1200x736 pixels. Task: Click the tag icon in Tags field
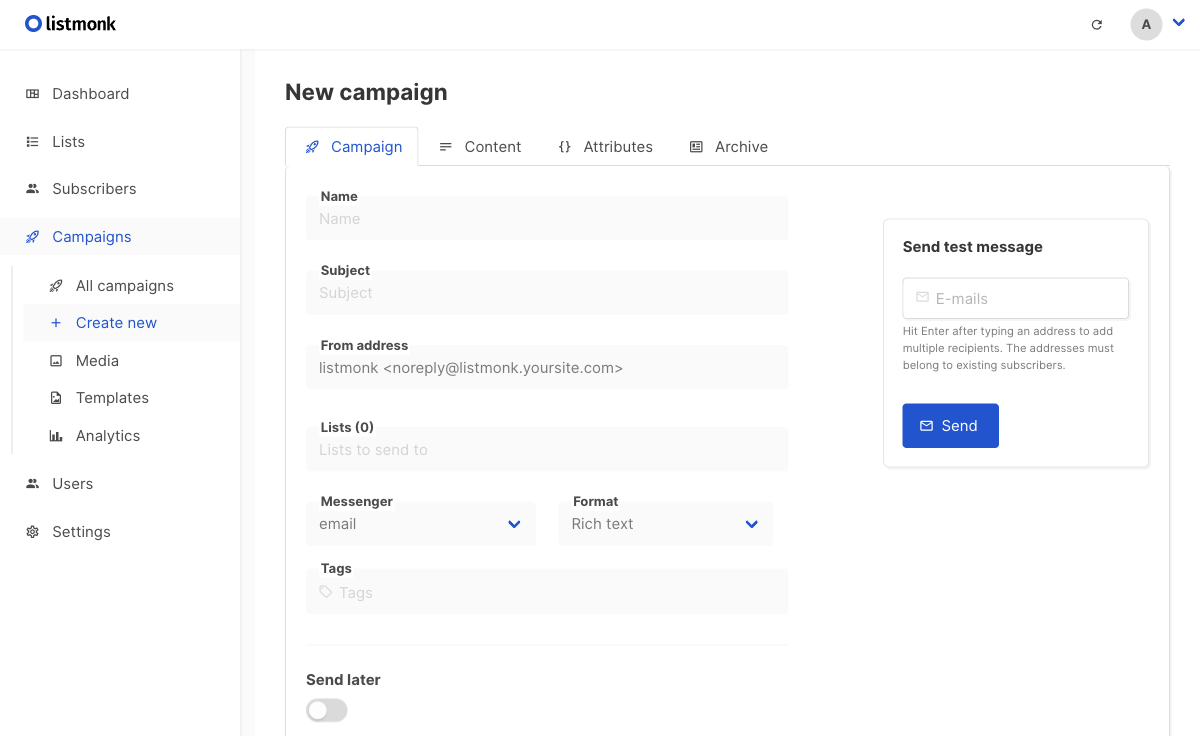(326, 592)
